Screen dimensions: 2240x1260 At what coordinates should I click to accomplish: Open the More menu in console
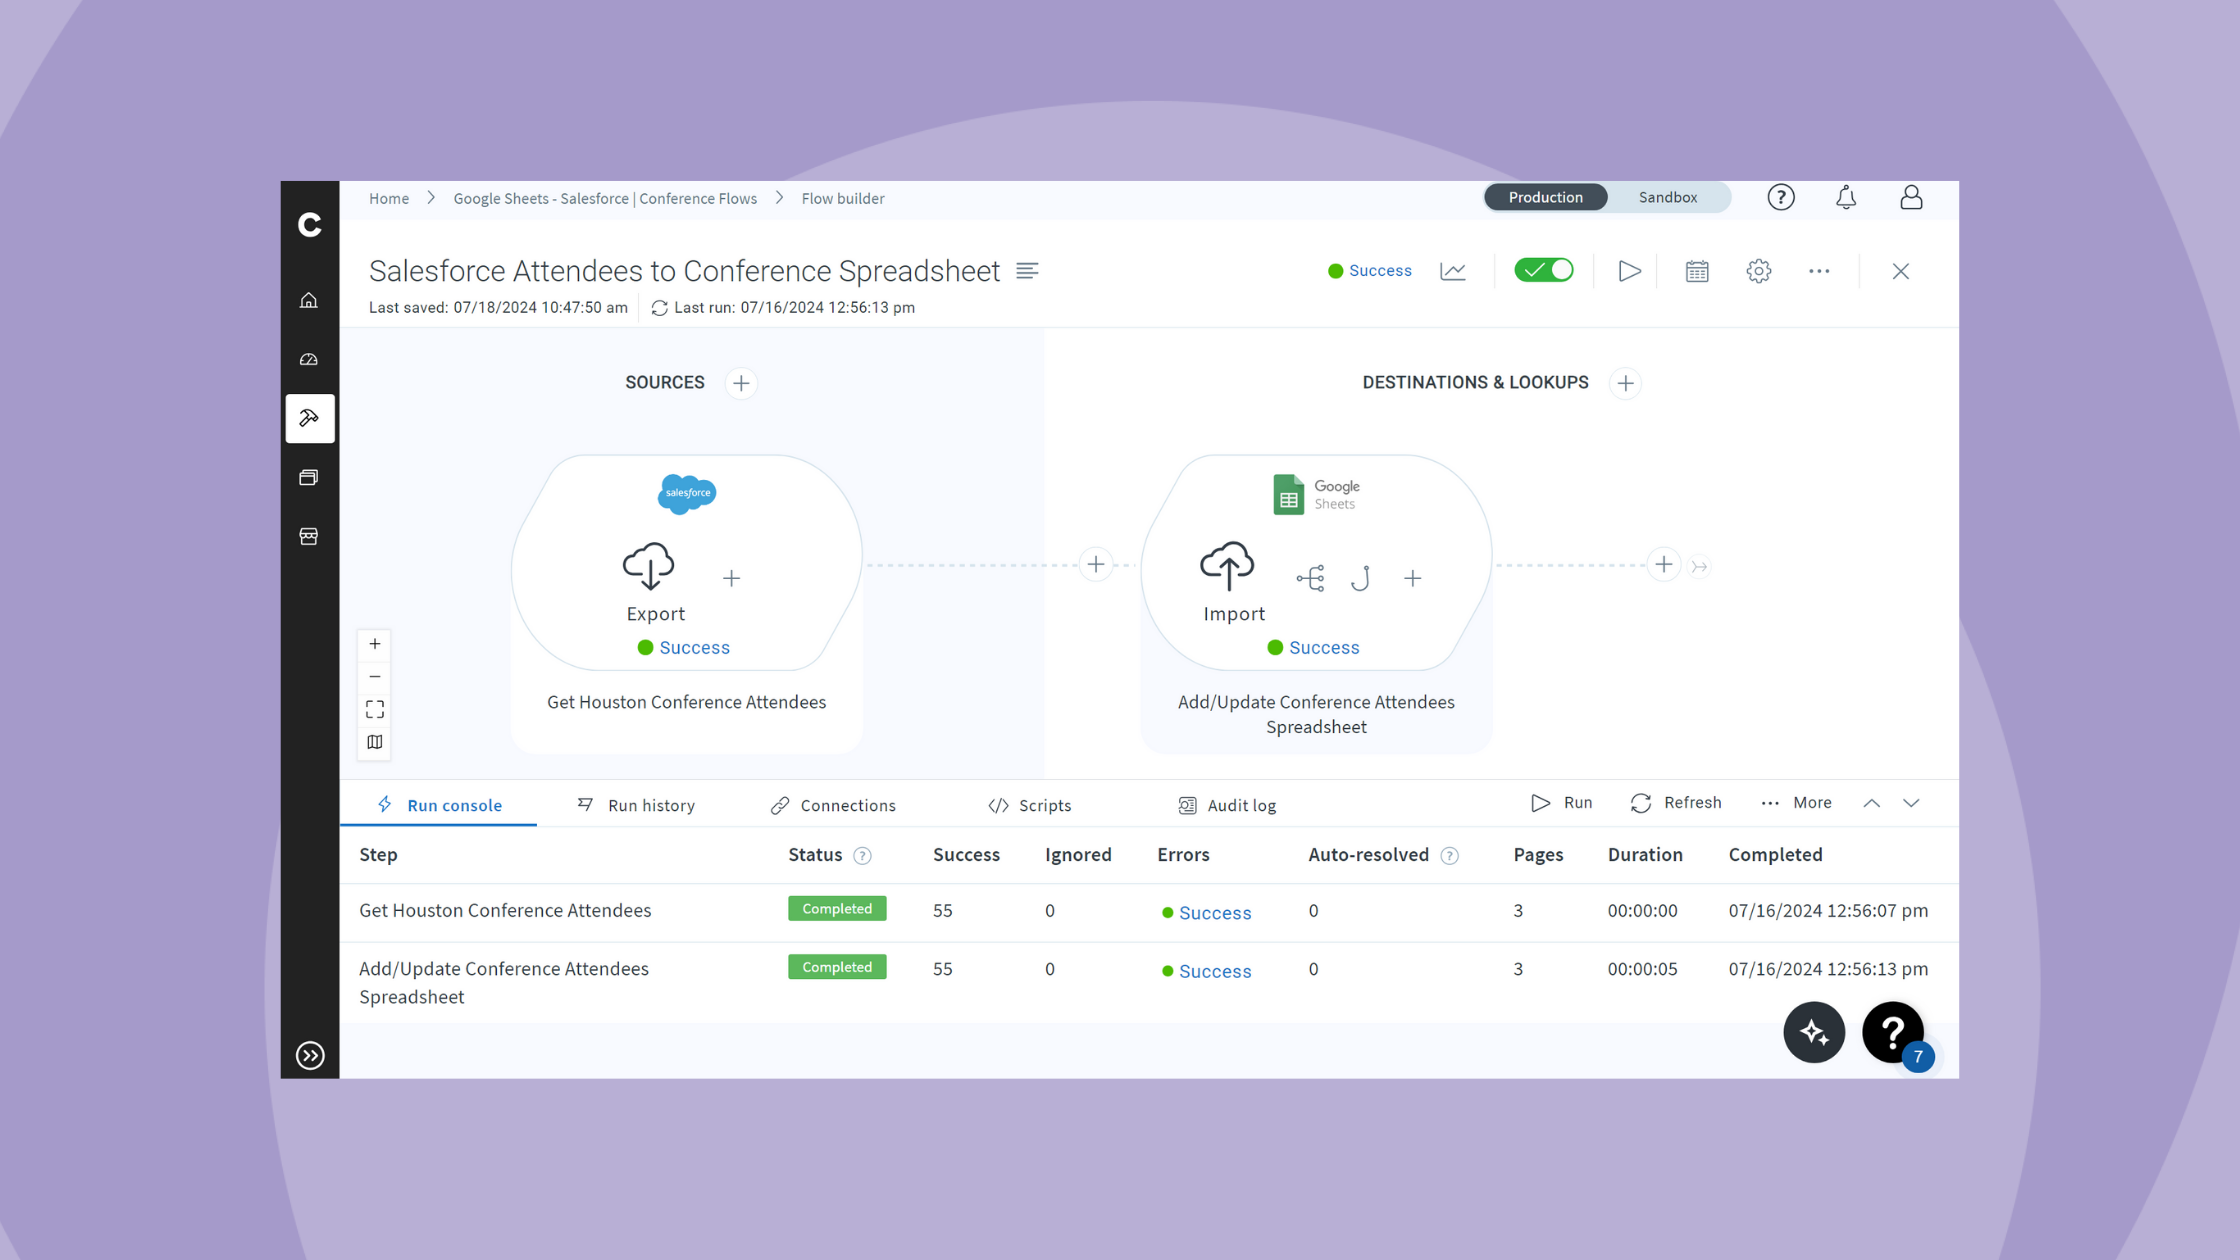[x=1797, y=803]
